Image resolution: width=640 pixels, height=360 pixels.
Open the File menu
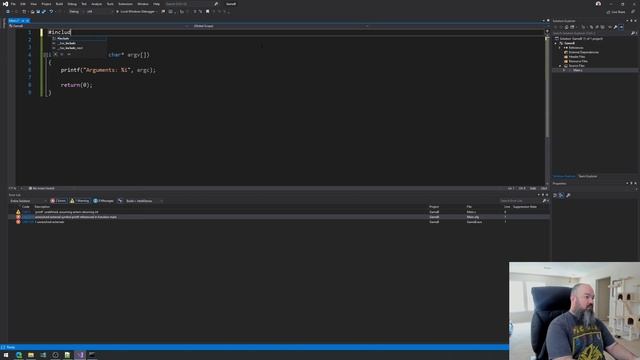tap(13, 4)
